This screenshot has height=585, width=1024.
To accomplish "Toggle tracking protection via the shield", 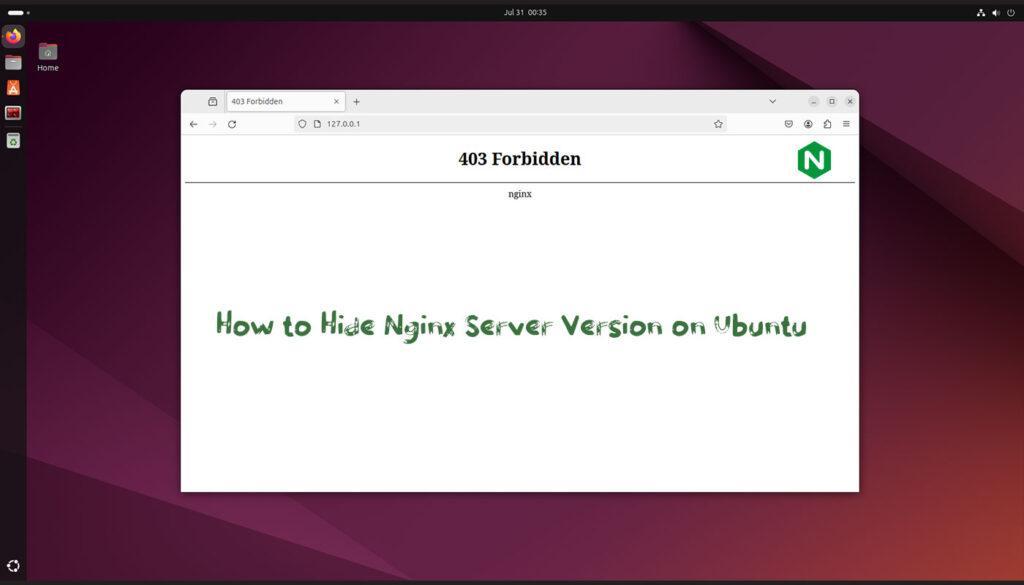I will point(302,124).
